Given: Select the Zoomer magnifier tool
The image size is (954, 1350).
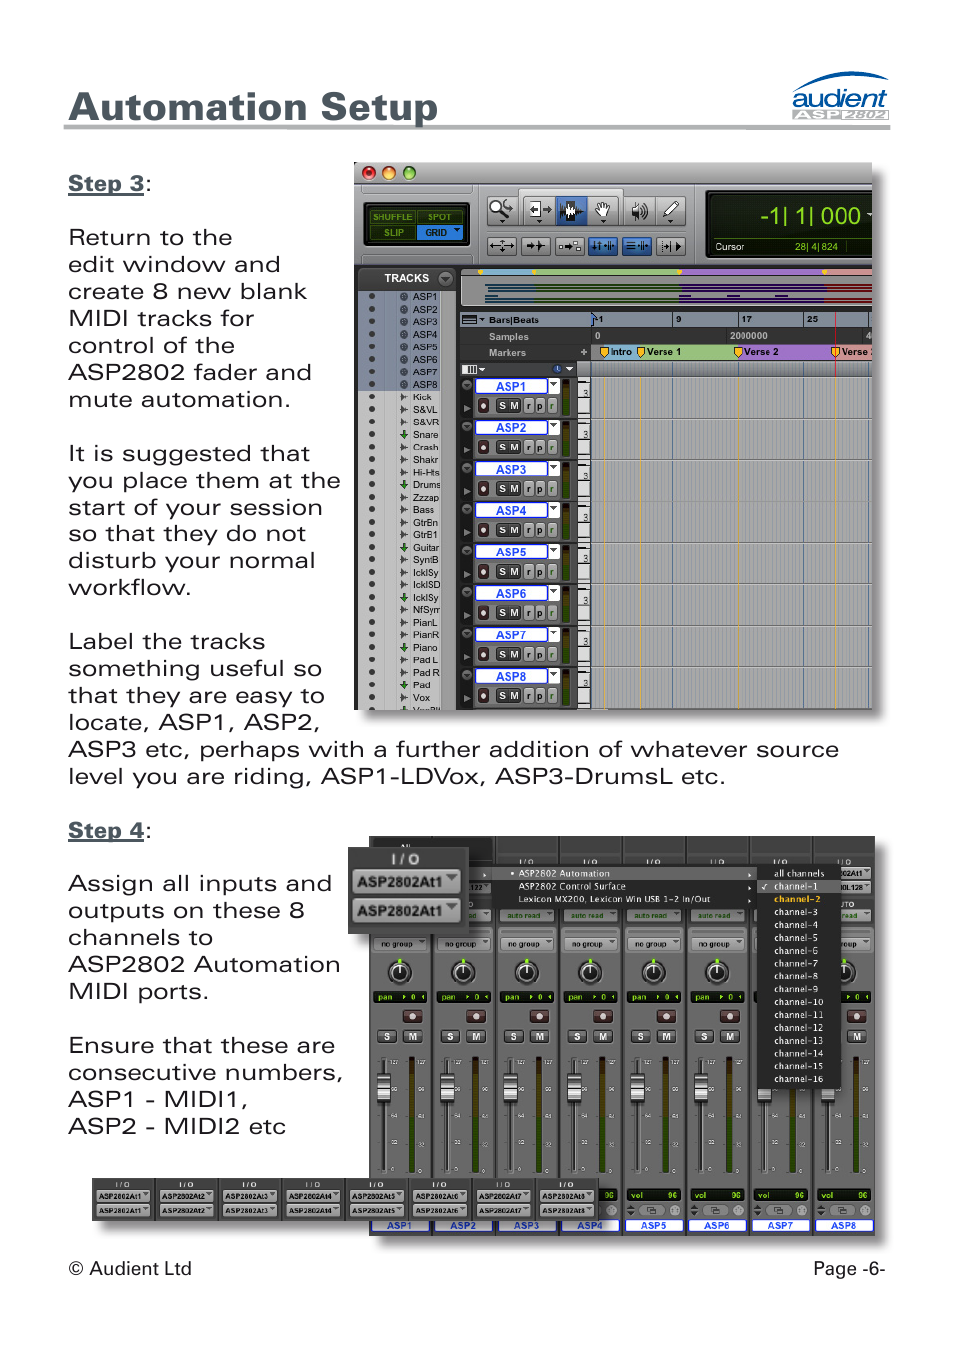Looking at the screenshot, I should pyautogui.click(x=501, y=210).
